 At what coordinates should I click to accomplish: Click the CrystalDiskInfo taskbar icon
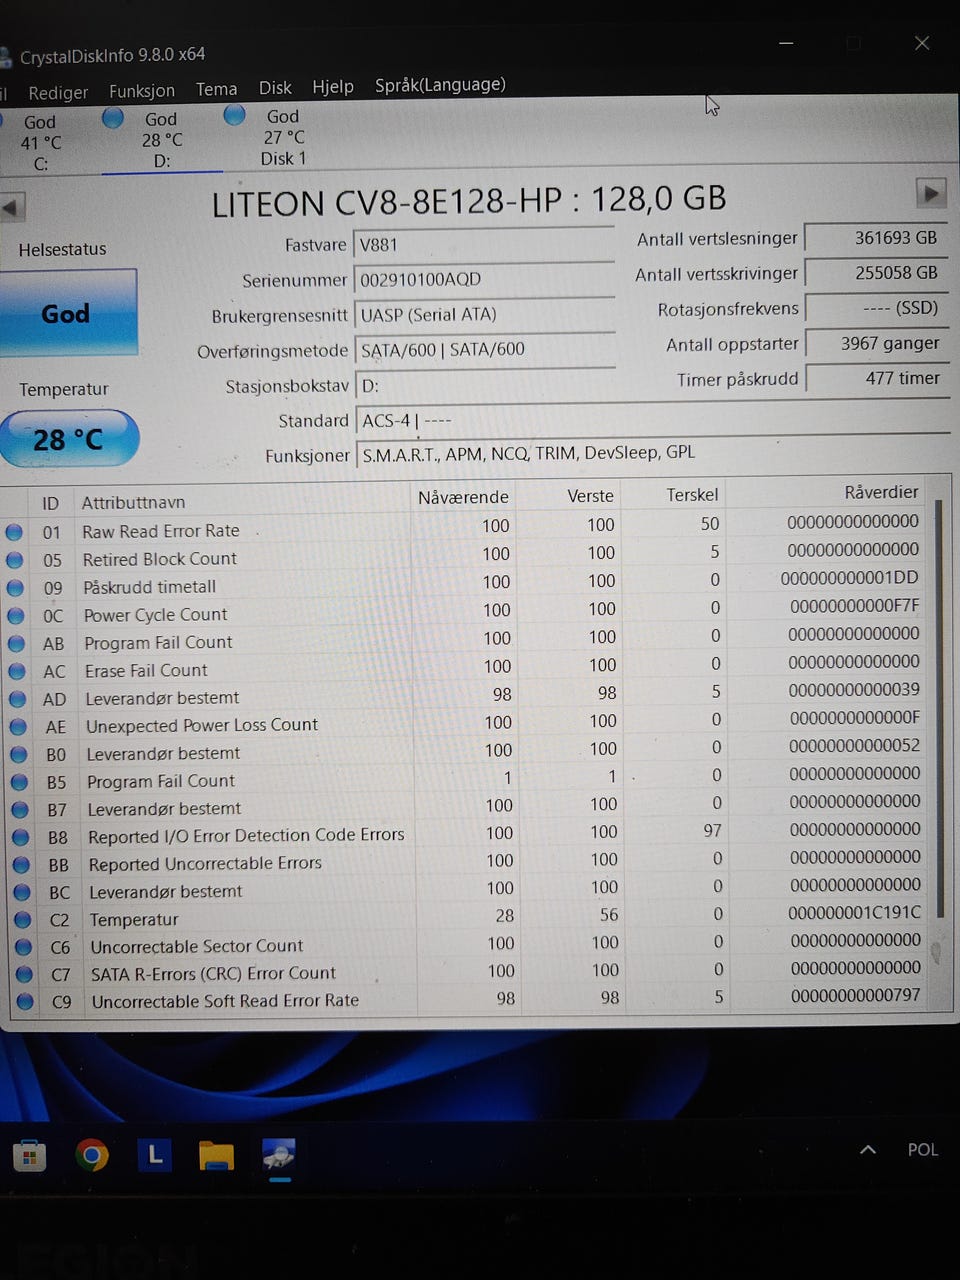click(x=278, y=1155)
